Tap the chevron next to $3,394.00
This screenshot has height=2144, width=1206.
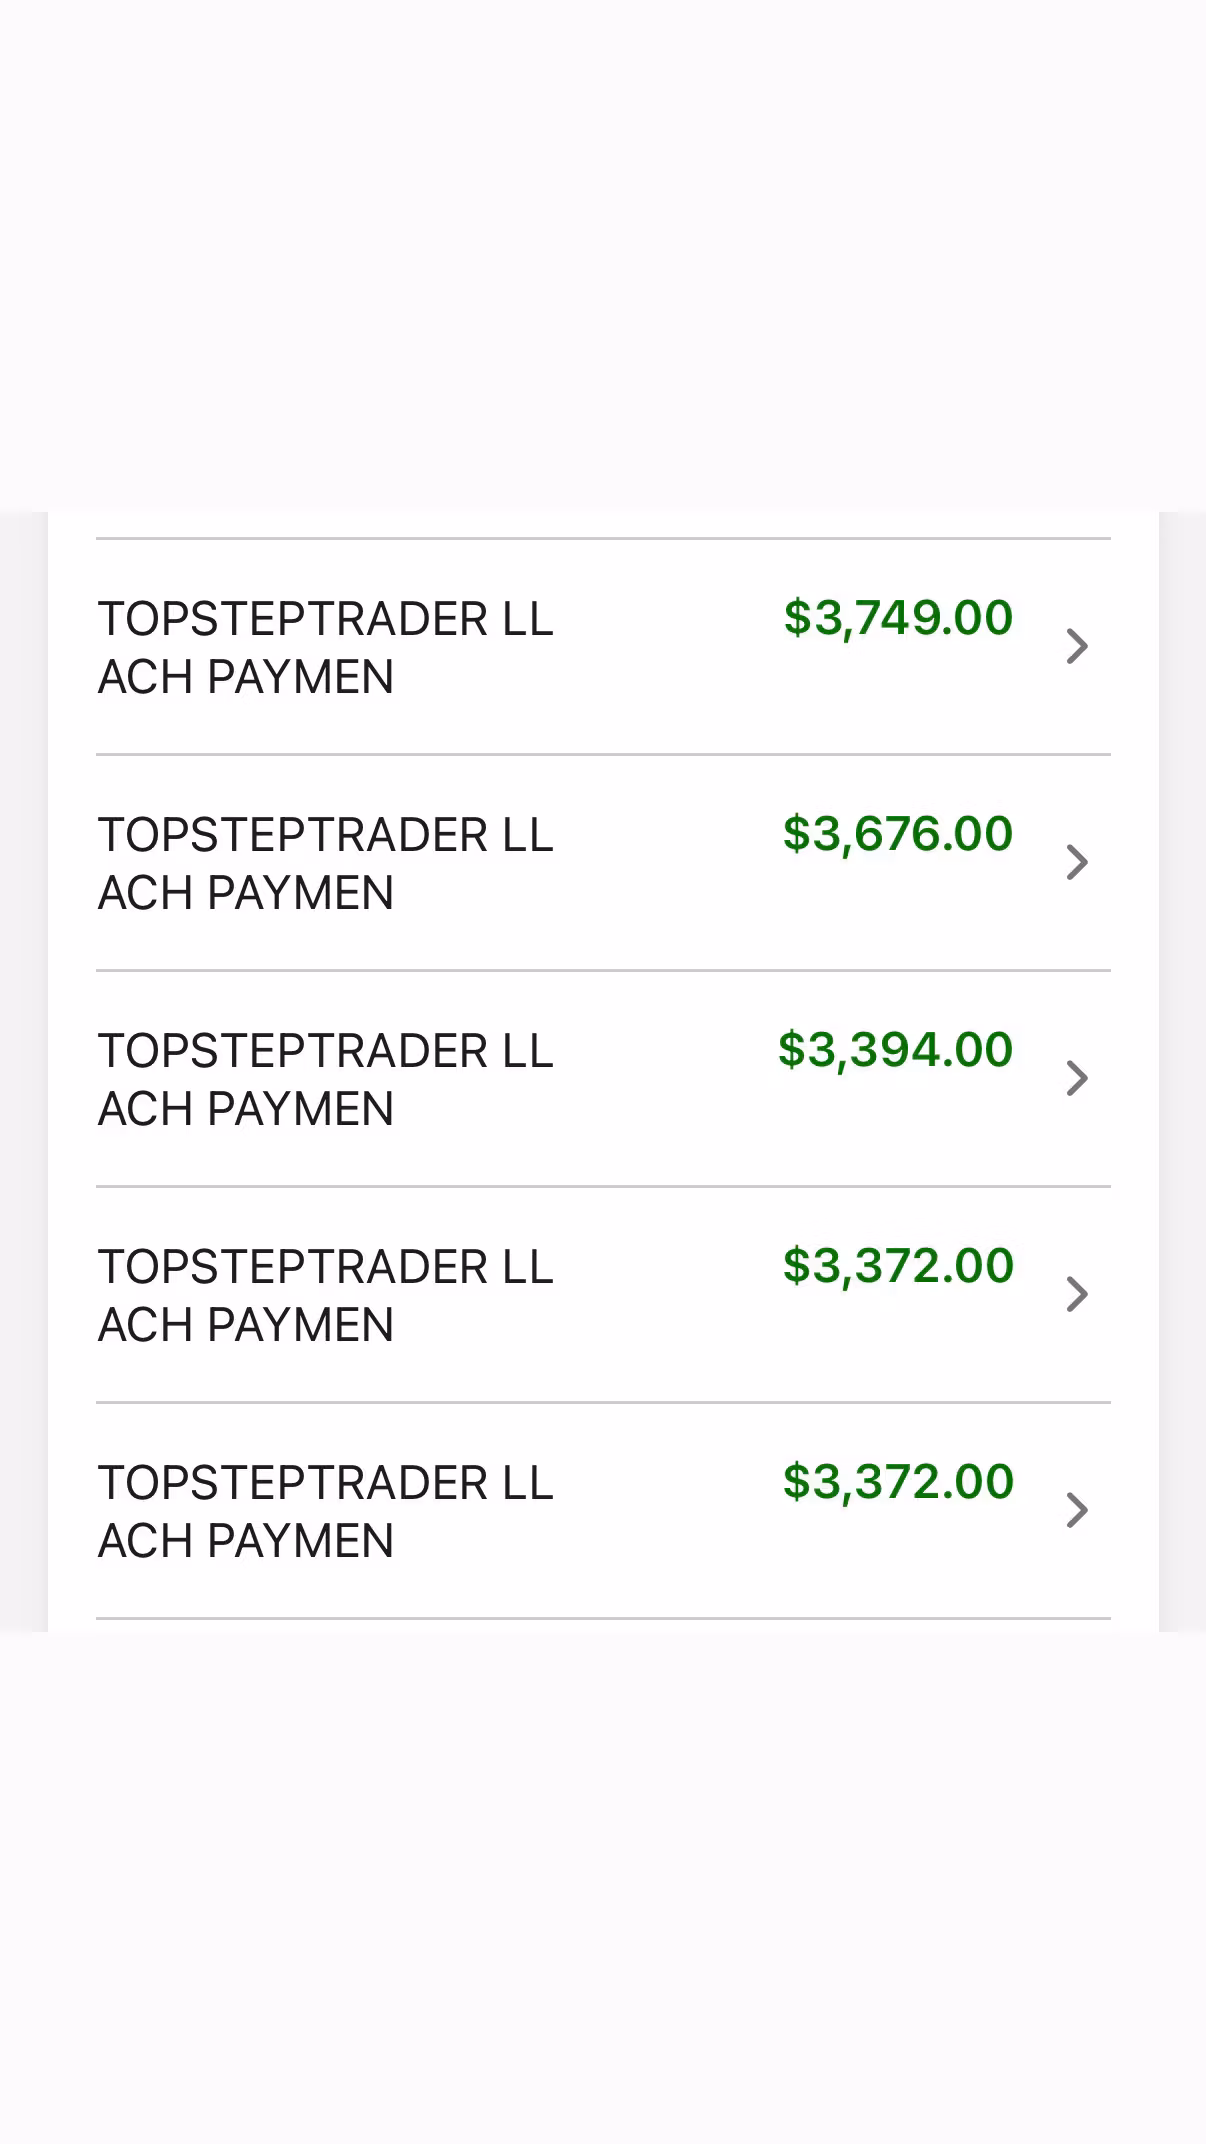click(1076, 1078)
